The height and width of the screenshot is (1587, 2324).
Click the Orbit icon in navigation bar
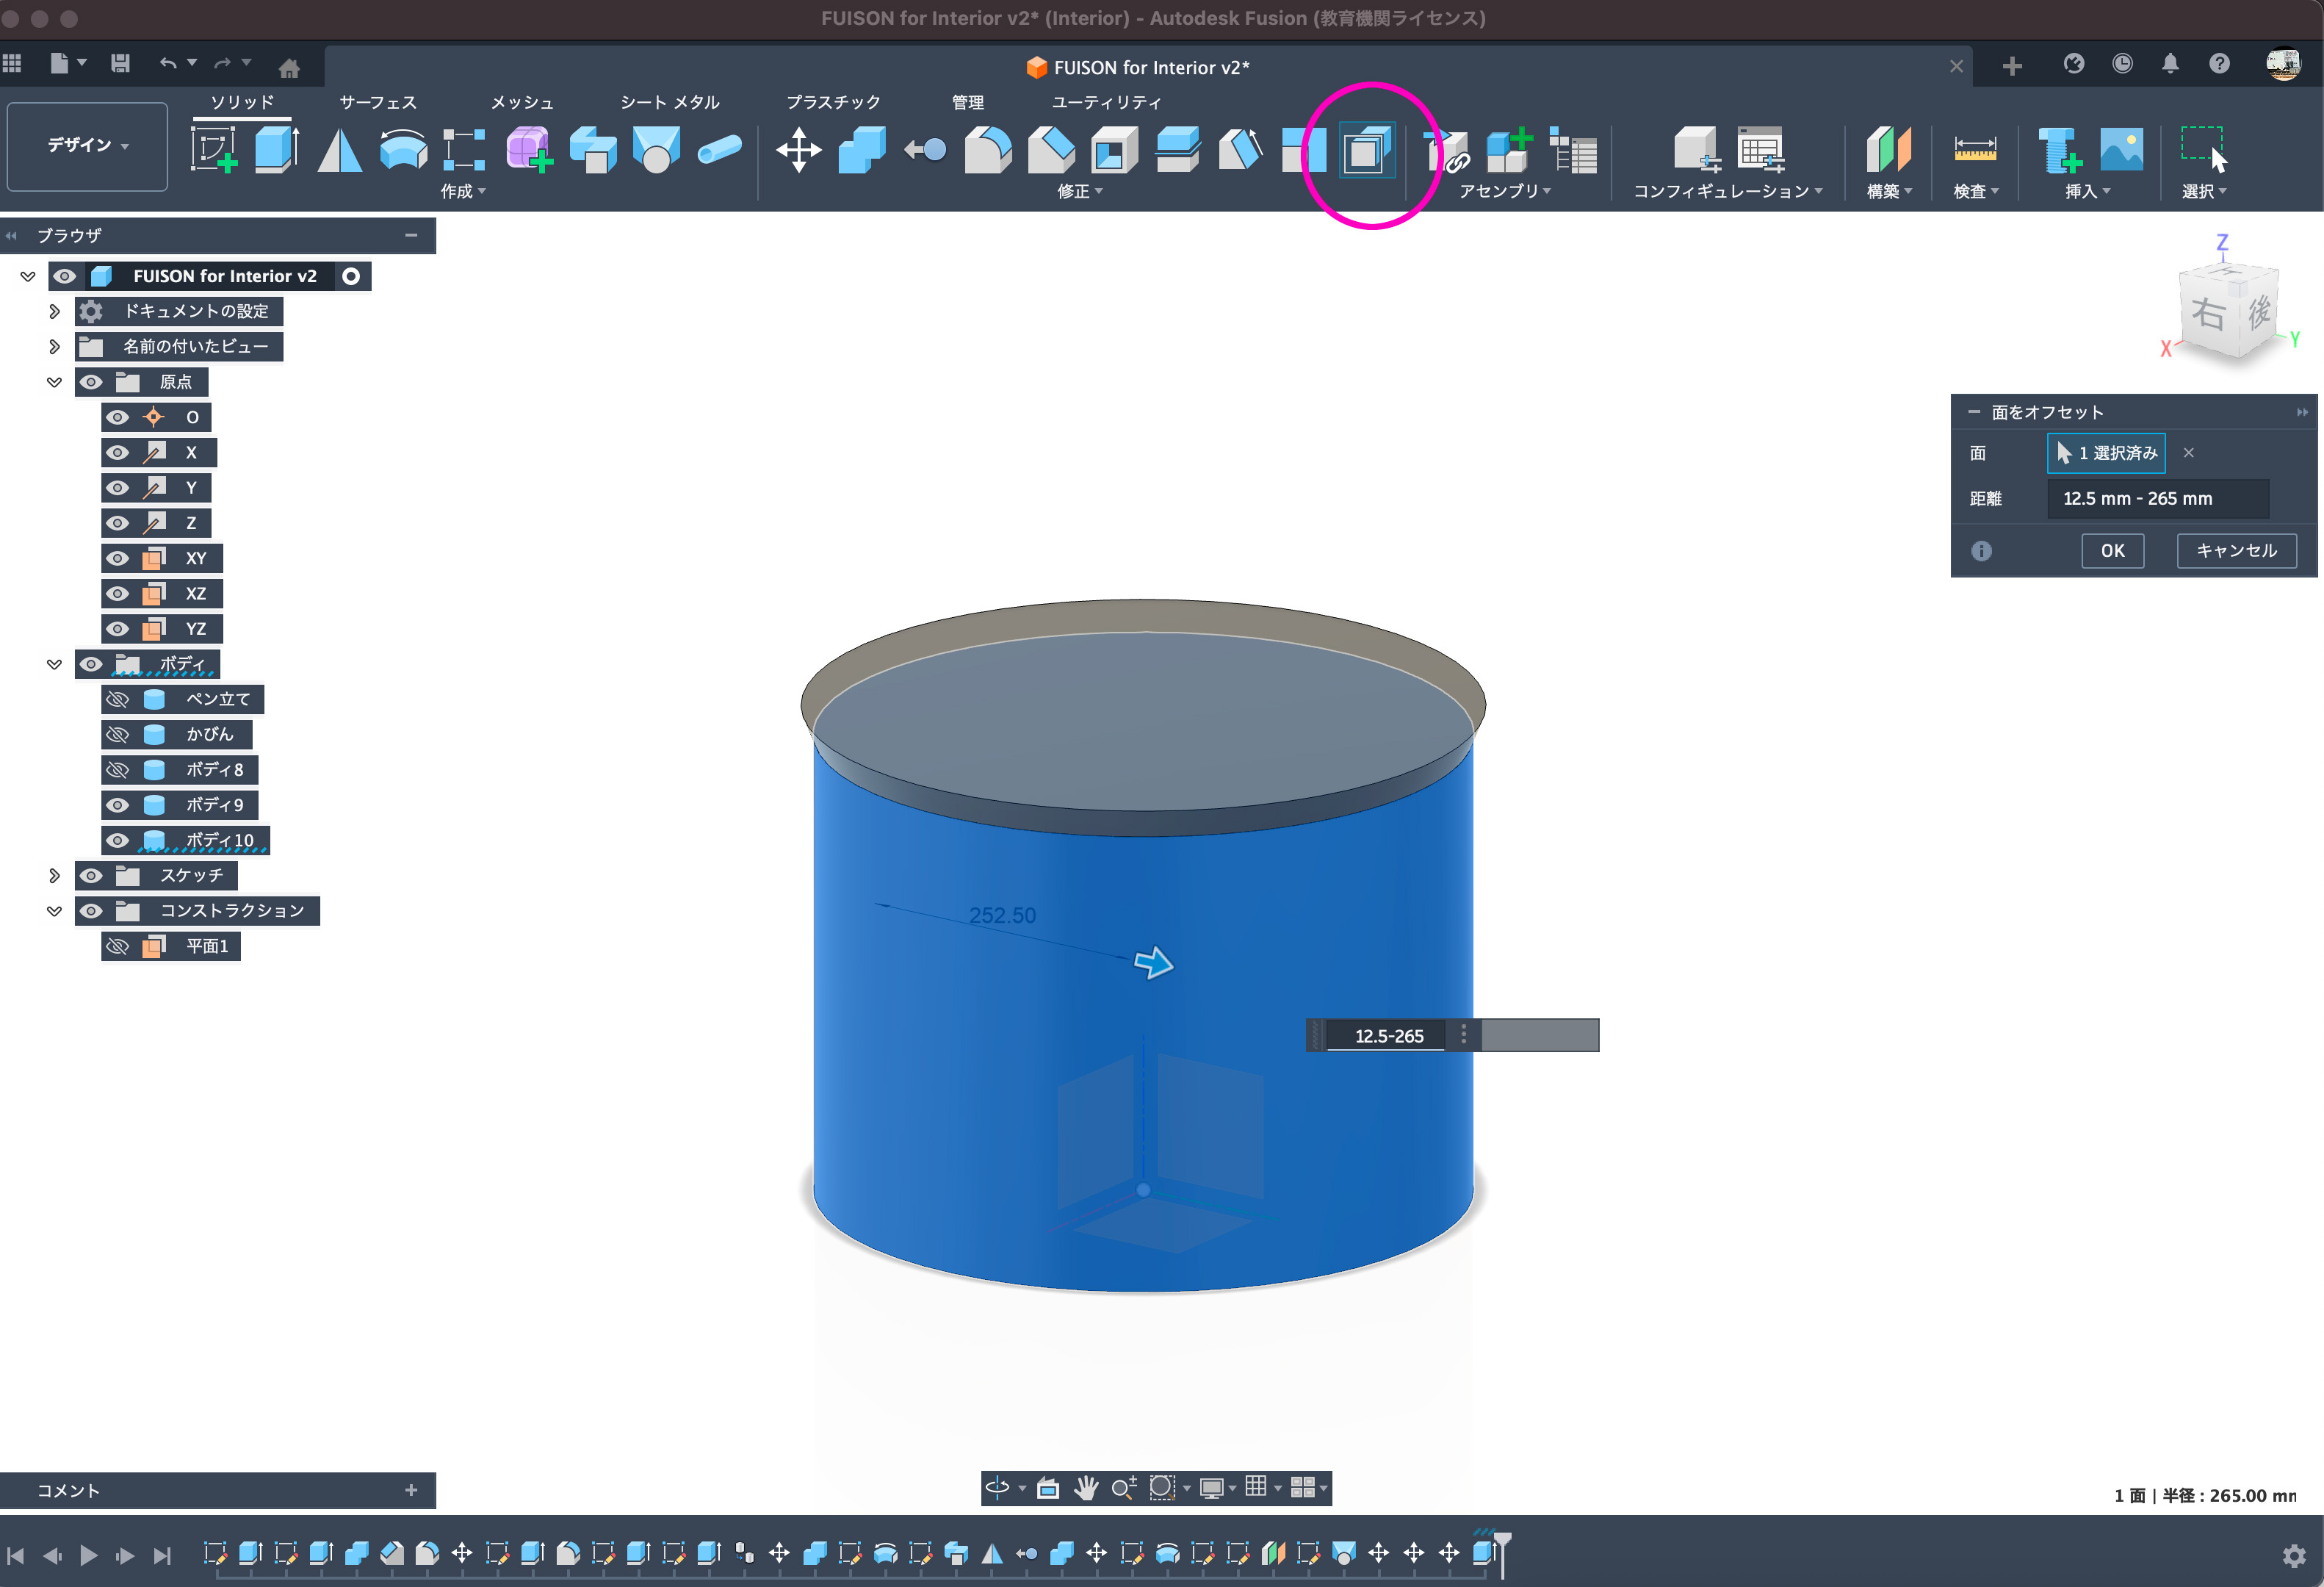tap(997, 1488)
